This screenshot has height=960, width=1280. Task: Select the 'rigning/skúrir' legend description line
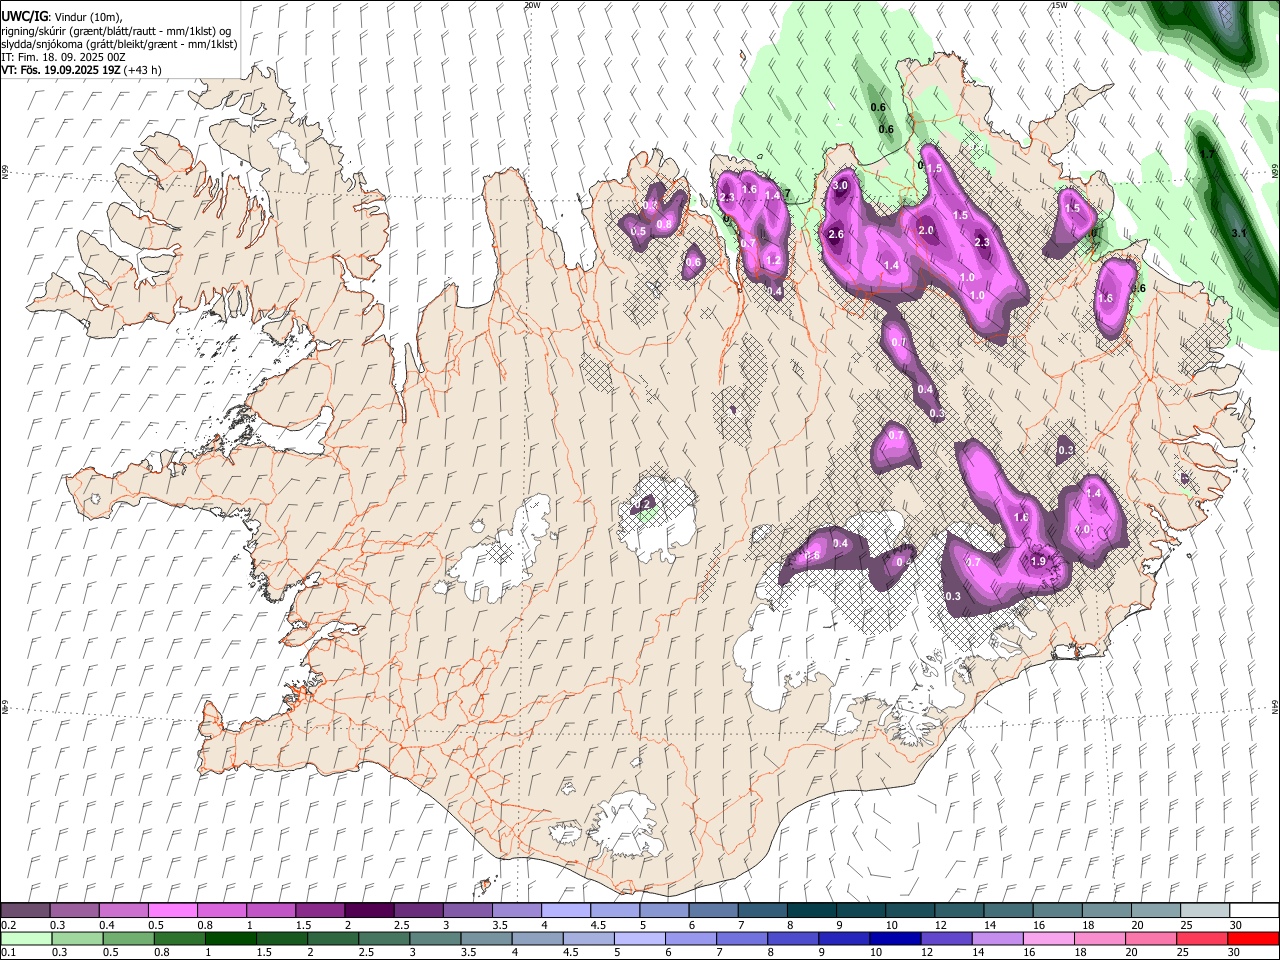(x=117, y=31)
